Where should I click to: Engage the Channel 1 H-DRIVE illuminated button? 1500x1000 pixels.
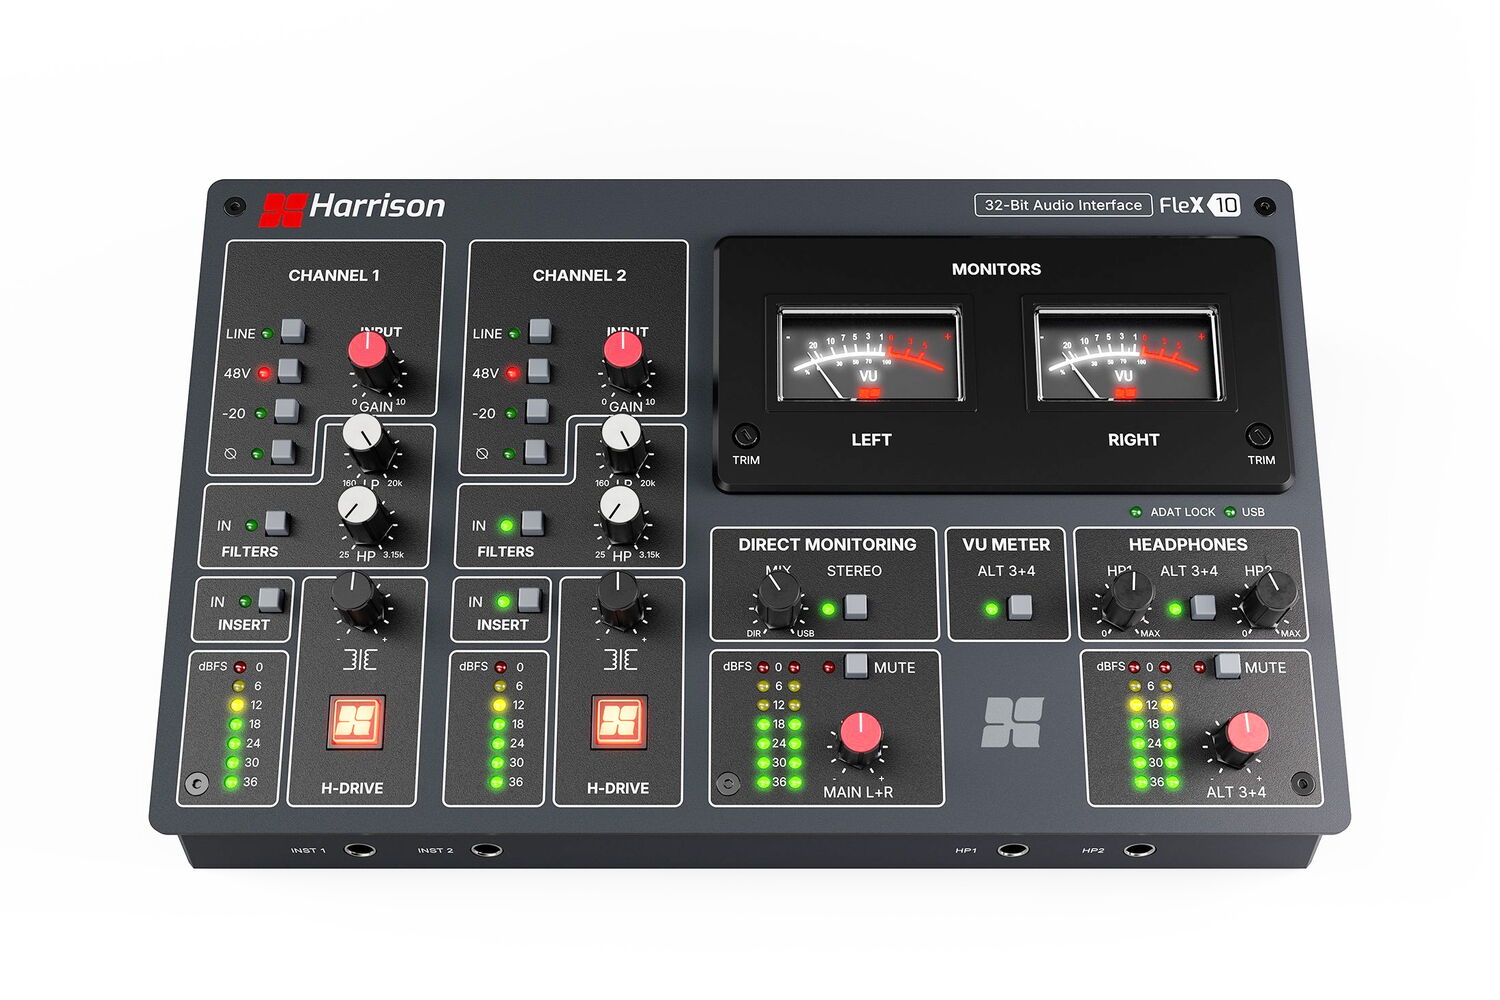pos(356,722)
